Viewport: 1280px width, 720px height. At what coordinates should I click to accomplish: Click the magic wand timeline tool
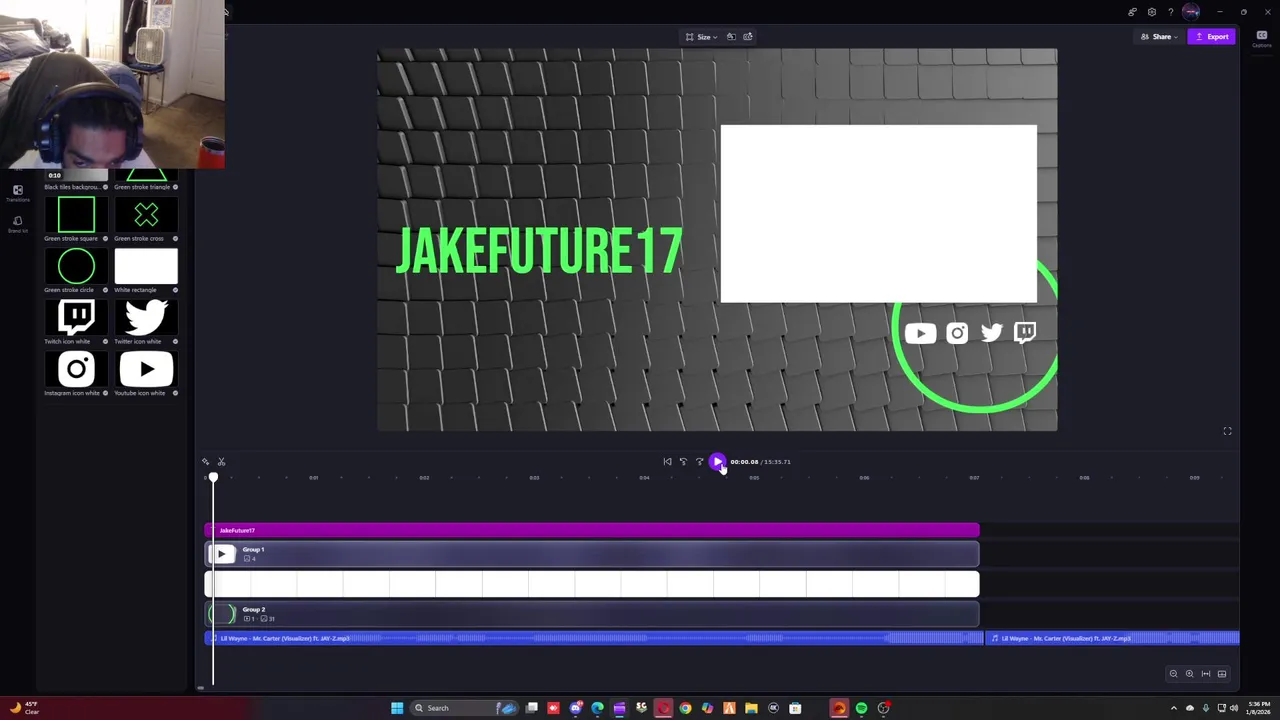pyautogui.click(x=206, y=462)
